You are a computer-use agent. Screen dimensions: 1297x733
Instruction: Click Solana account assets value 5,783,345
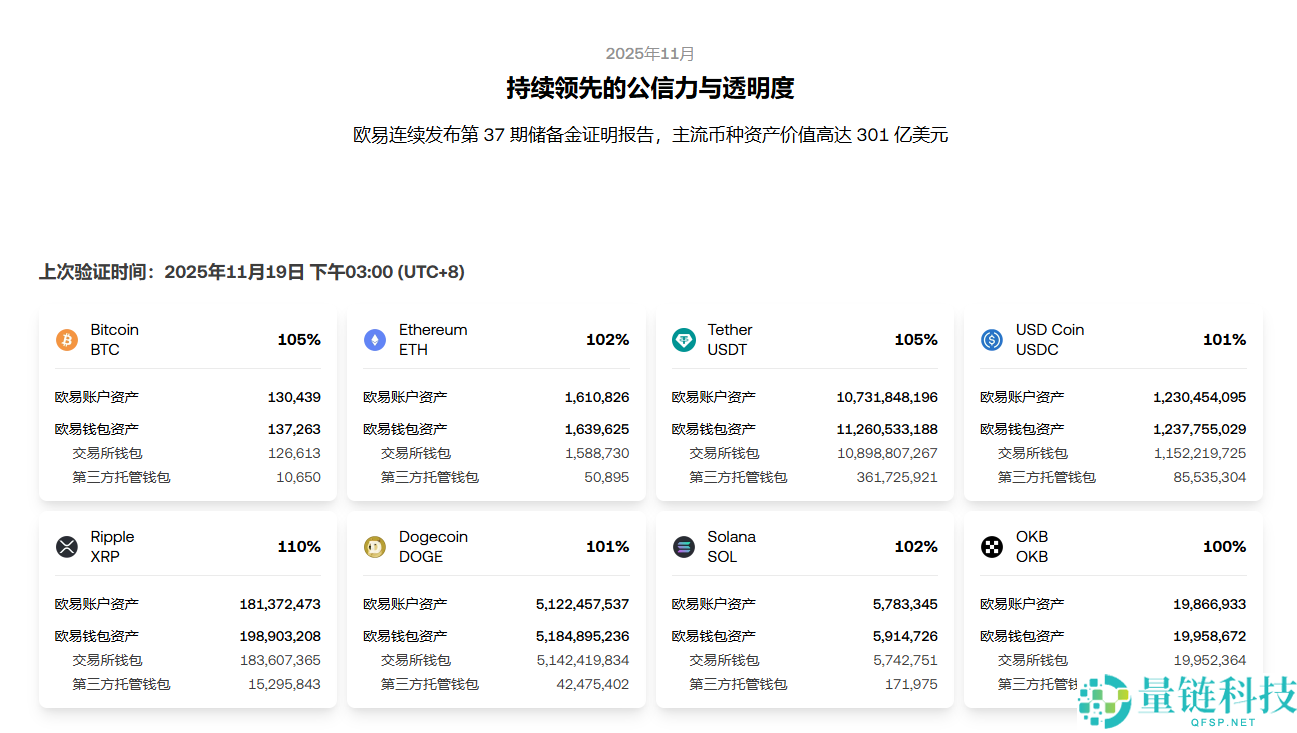point(905,604)
